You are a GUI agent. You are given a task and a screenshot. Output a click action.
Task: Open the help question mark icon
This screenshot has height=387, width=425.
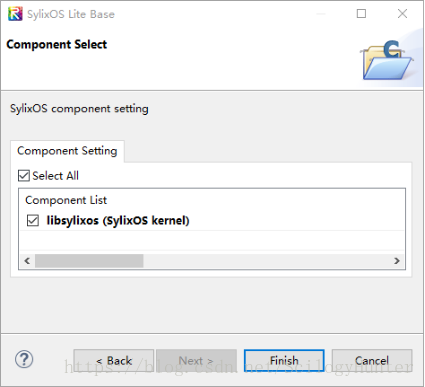pyautogui.click(x=24, y=359)
